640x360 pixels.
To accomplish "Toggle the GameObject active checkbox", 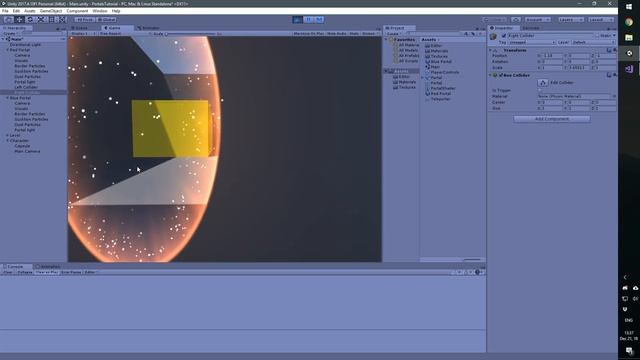I will 504,36.
